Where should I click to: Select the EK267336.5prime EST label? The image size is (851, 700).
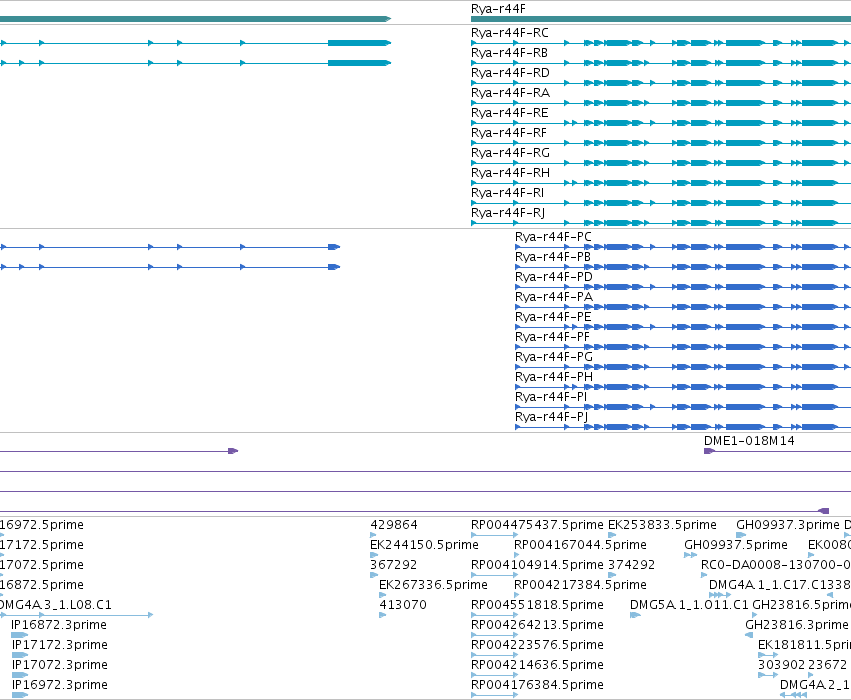pyautogui.click(x=433, y=585)
